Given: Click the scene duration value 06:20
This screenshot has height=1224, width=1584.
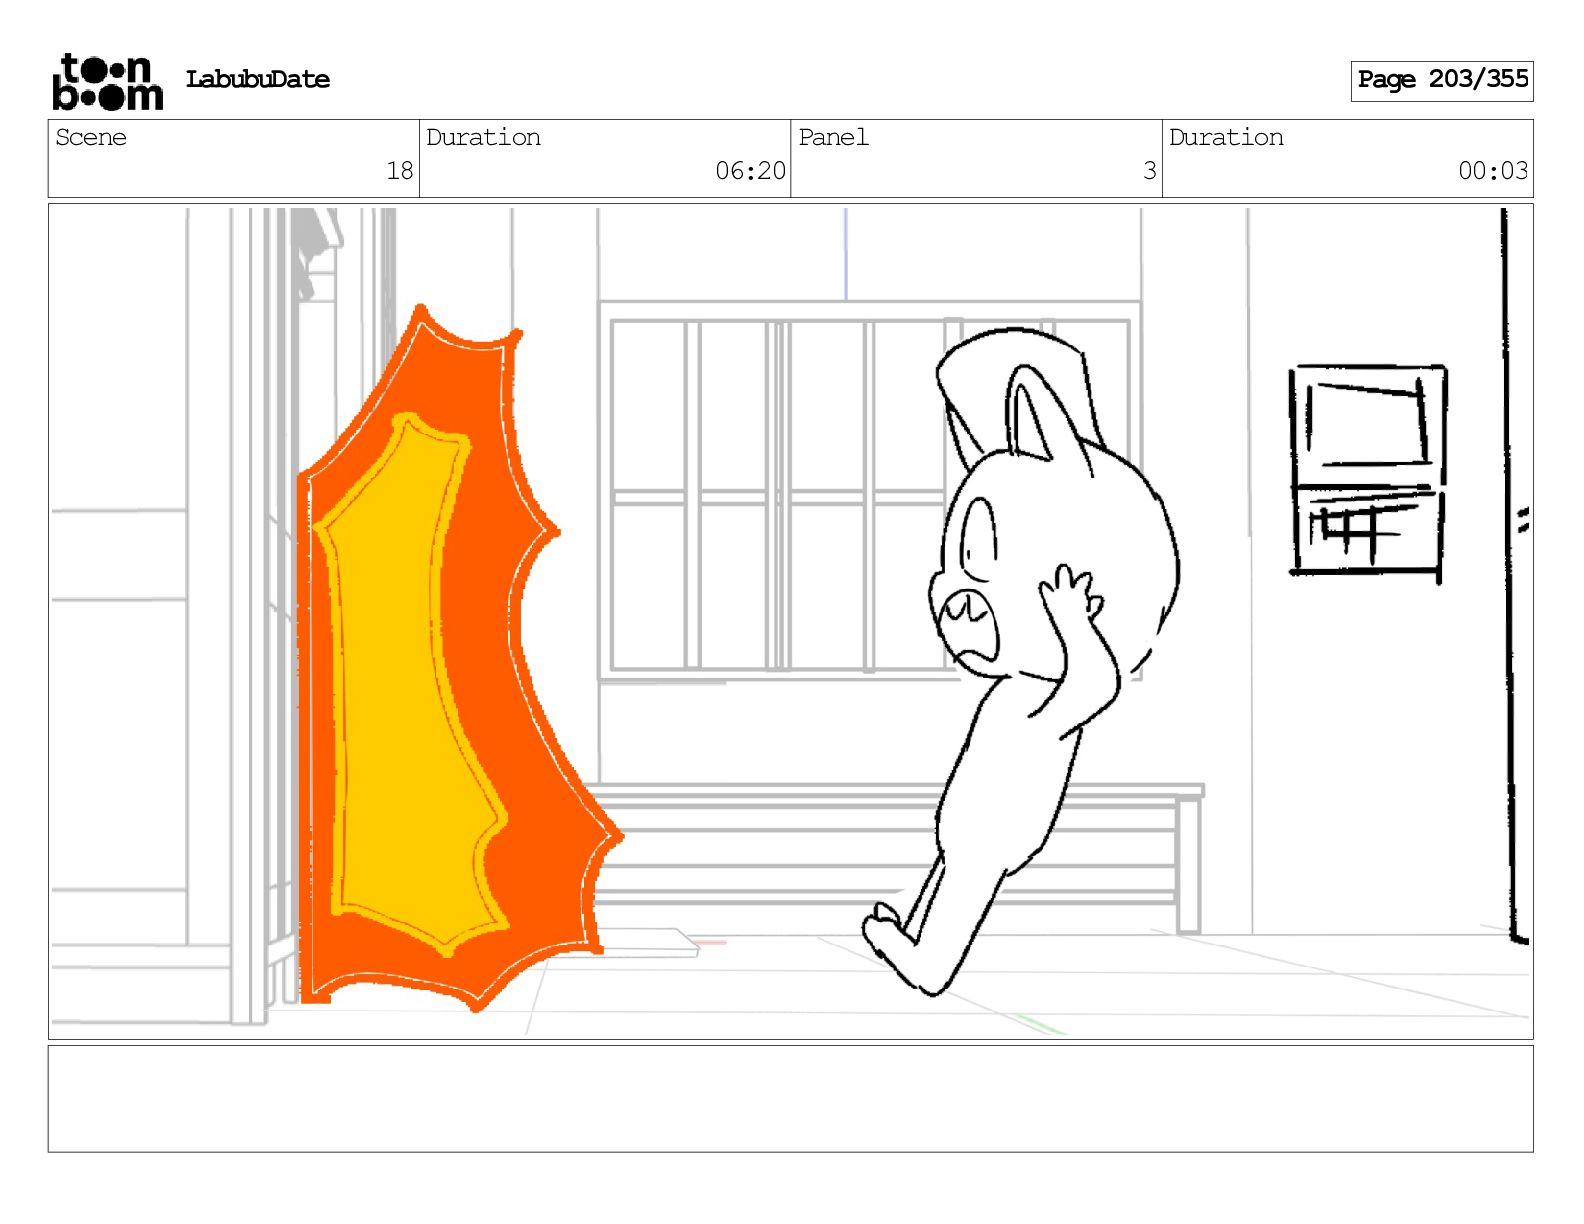Looking at the screenshot, I should [x=750, y=171].
